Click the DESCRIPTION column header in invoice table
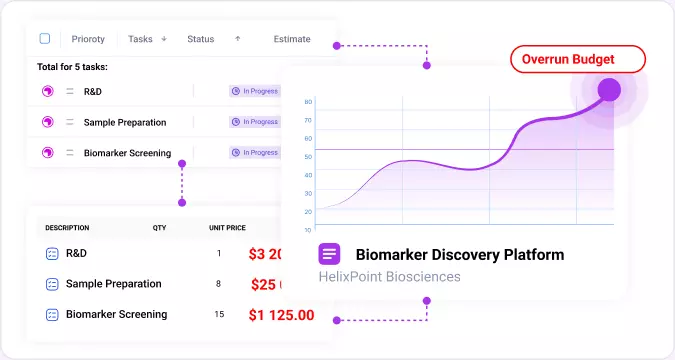 click(x=67, y=228)
